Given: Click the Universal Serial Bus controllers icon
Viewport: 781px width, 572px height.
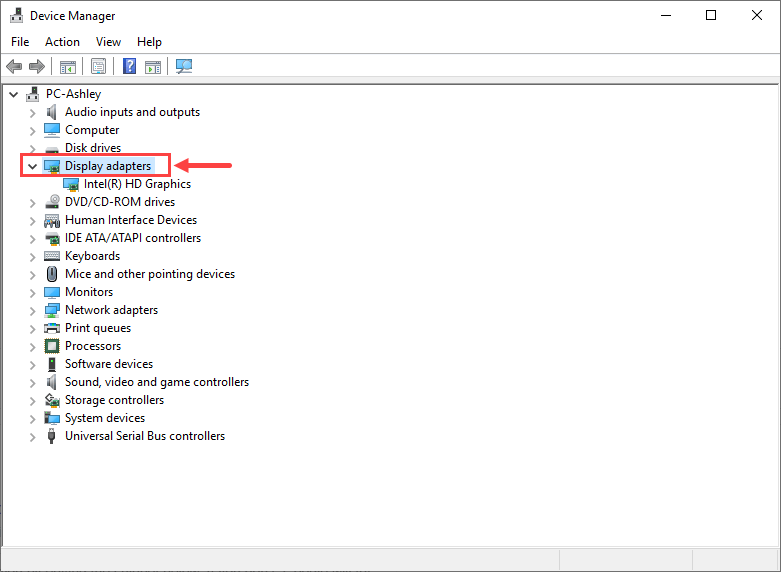Looking at the screenshot, I should click(x=51, y=436).
